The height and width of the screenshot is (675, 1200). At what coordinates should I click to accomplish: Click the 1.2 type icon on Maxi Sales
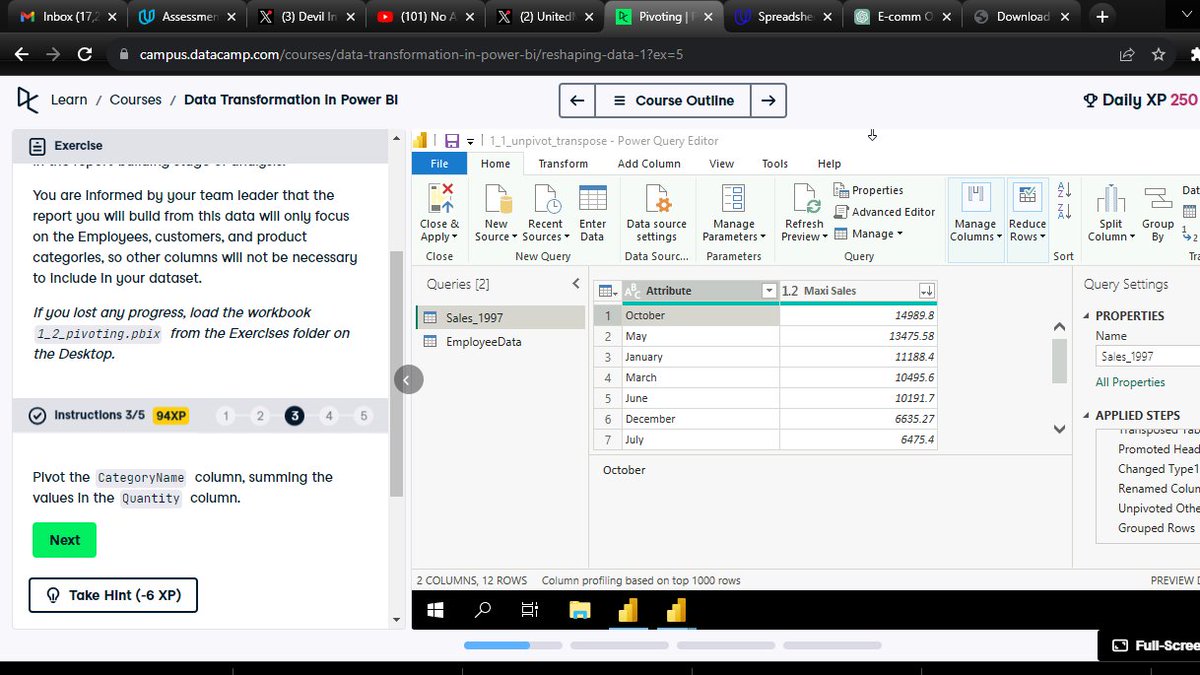click(x=790, y=291)
